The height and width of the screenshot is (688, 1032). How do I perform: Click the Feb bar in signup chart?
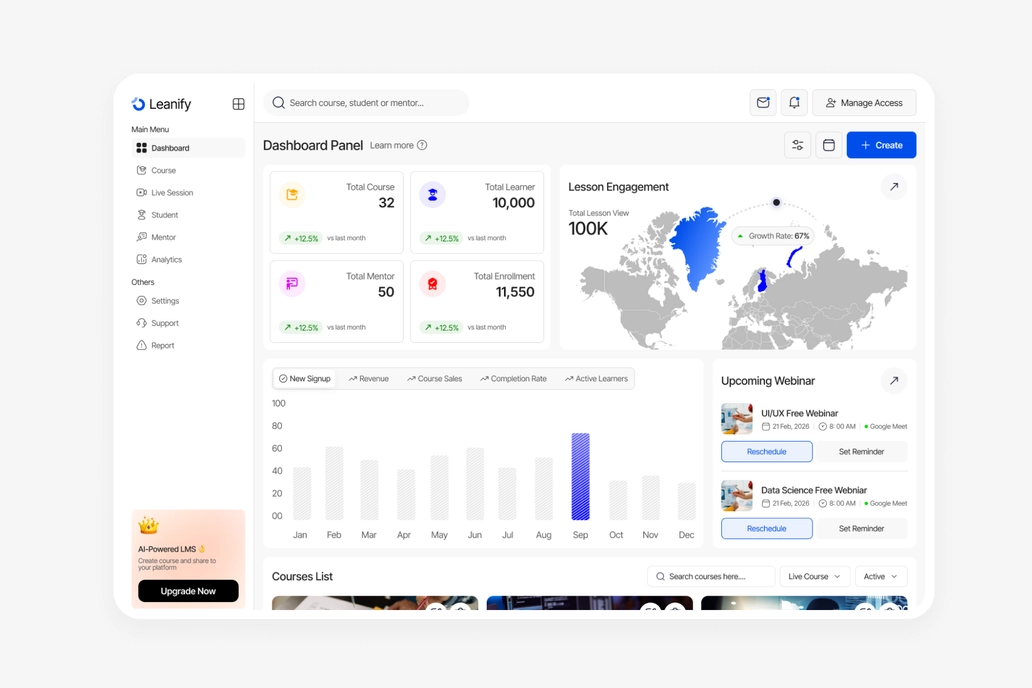[334, 483]
